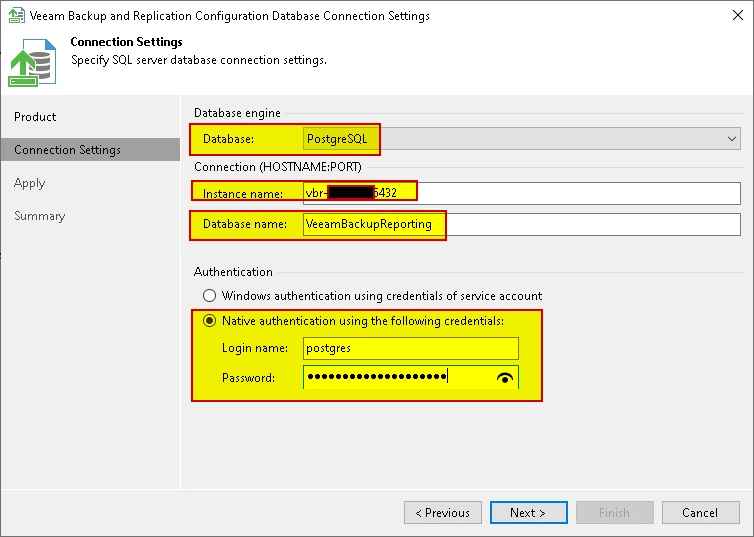Viewport: 754px width, 537px height.
Task: Click the PostgreSQL database combo box
Action: [521, 139]
